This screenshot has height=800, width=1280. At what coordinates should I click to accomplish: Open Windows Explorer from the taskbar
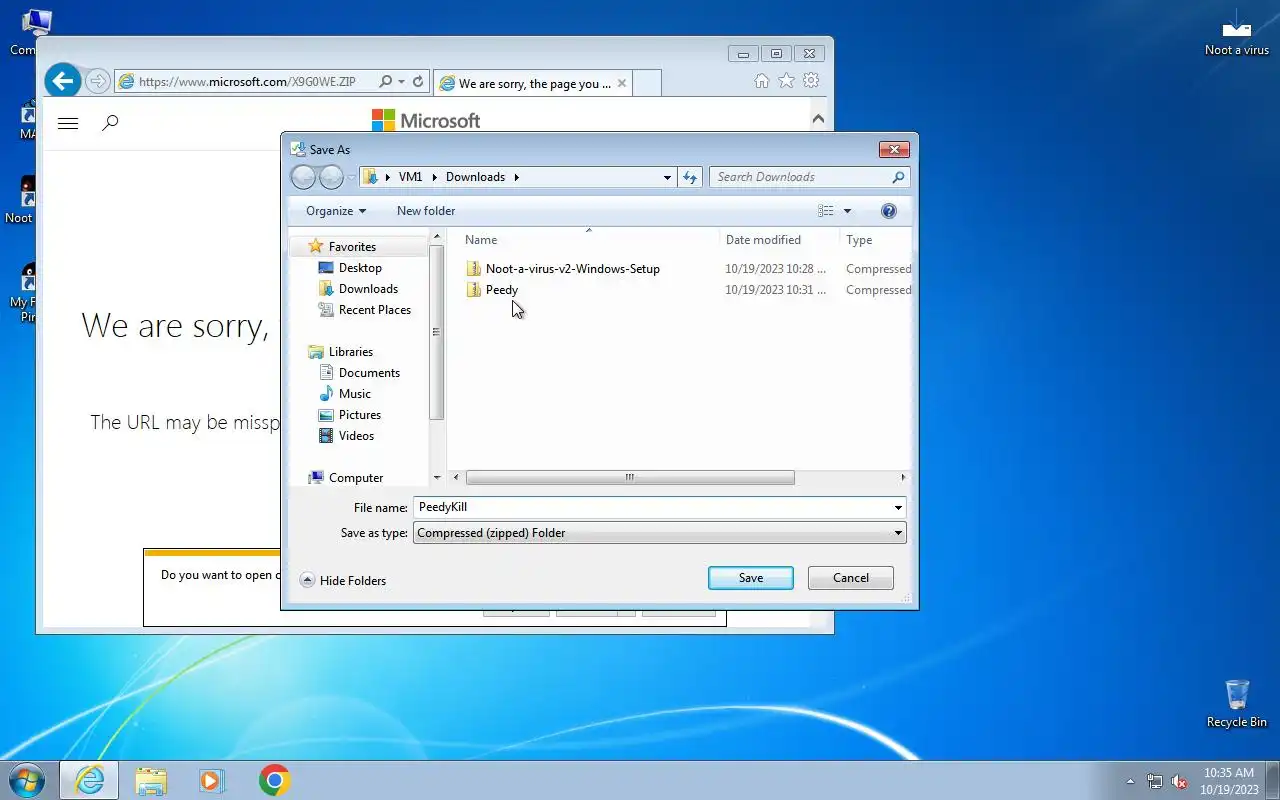pos(151,780)
